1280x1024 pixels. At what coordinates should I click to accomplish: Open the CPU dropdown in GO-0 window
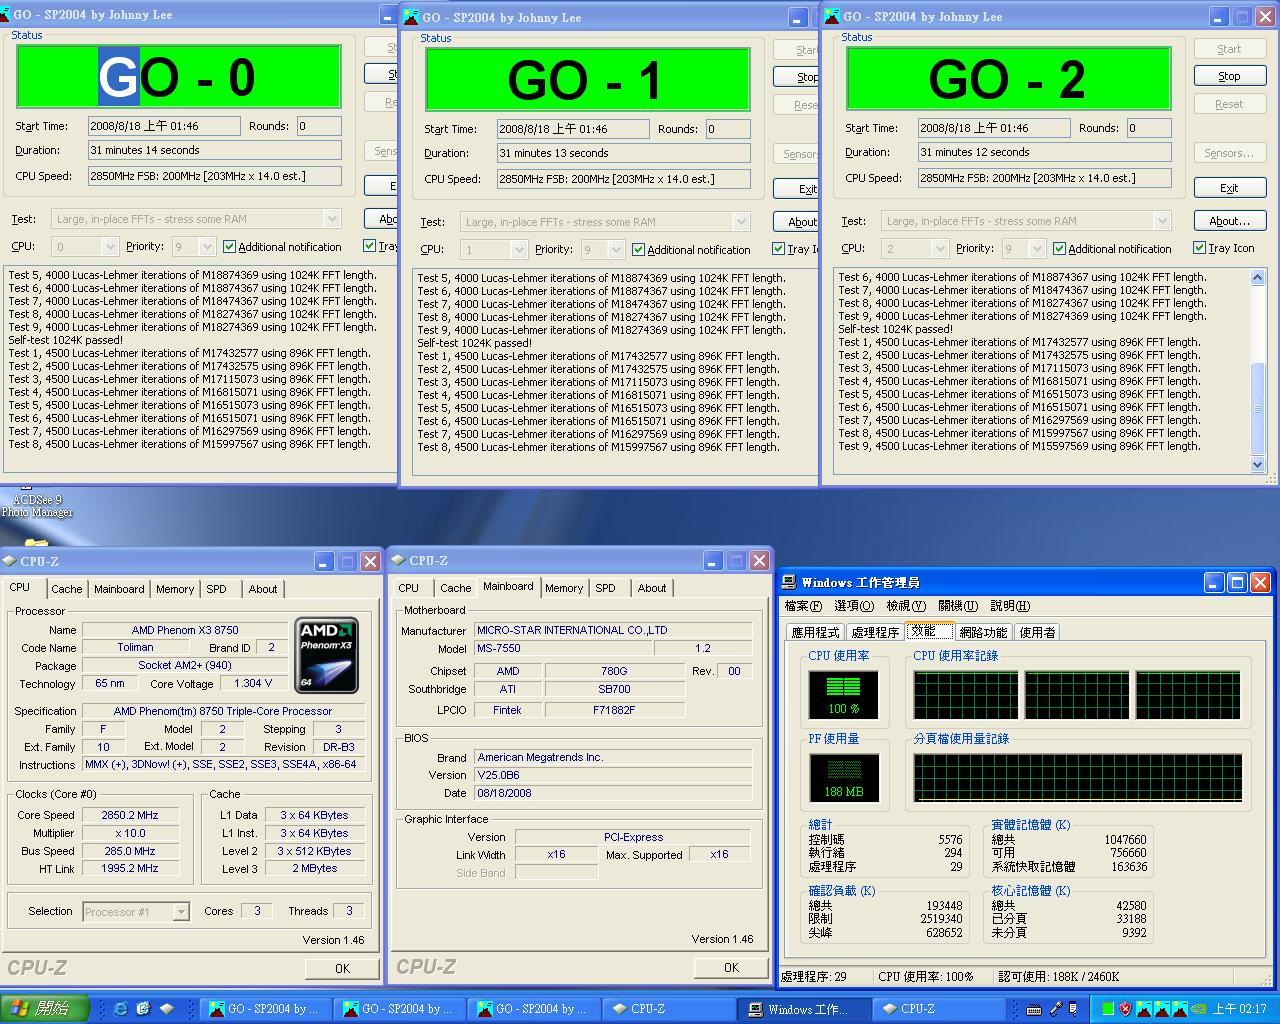(x=110, y=246)
